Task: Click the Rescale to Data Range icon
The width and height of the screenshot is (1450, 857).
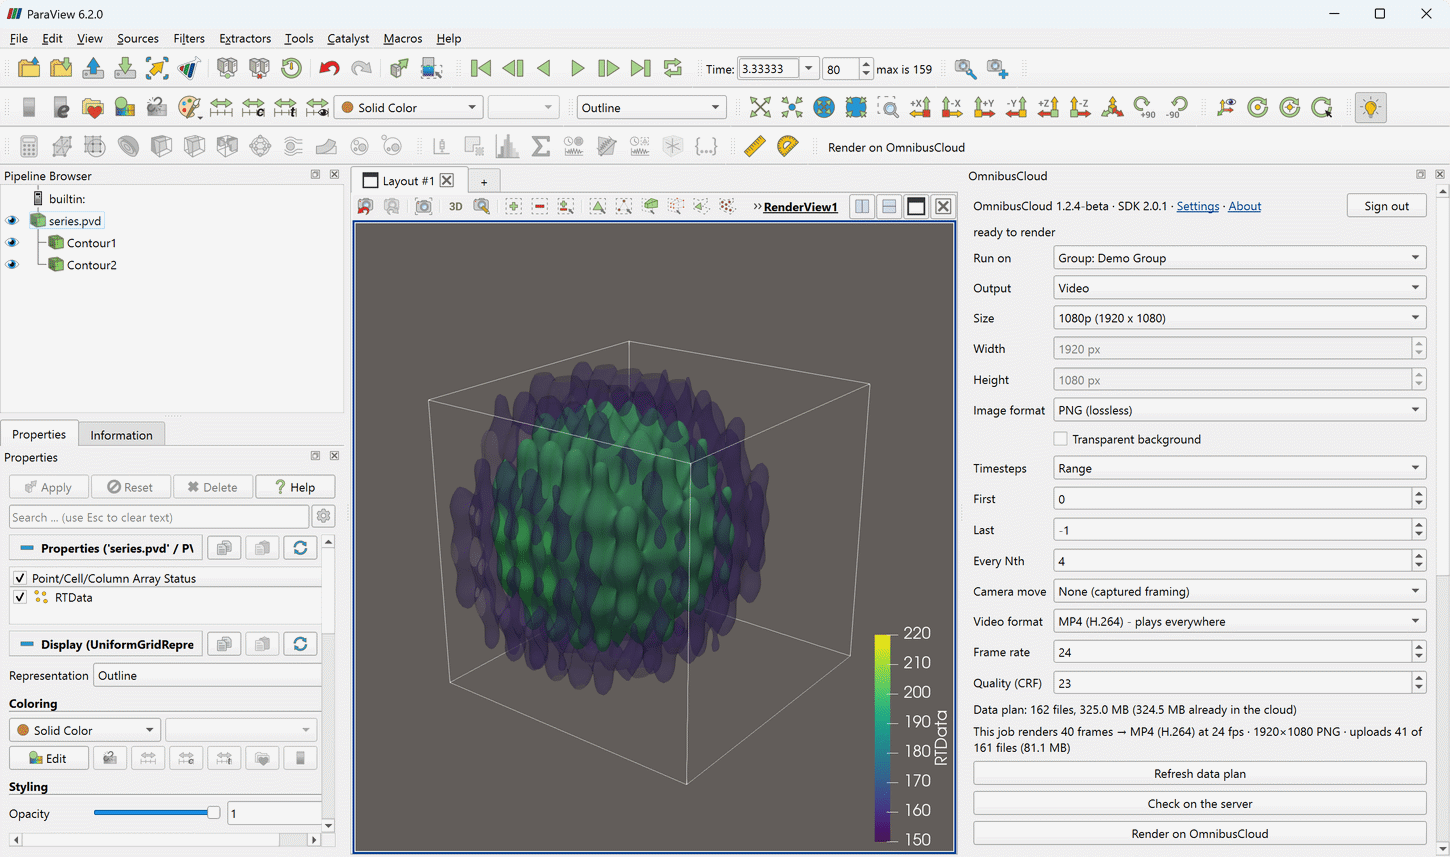Action: (221, 108)
